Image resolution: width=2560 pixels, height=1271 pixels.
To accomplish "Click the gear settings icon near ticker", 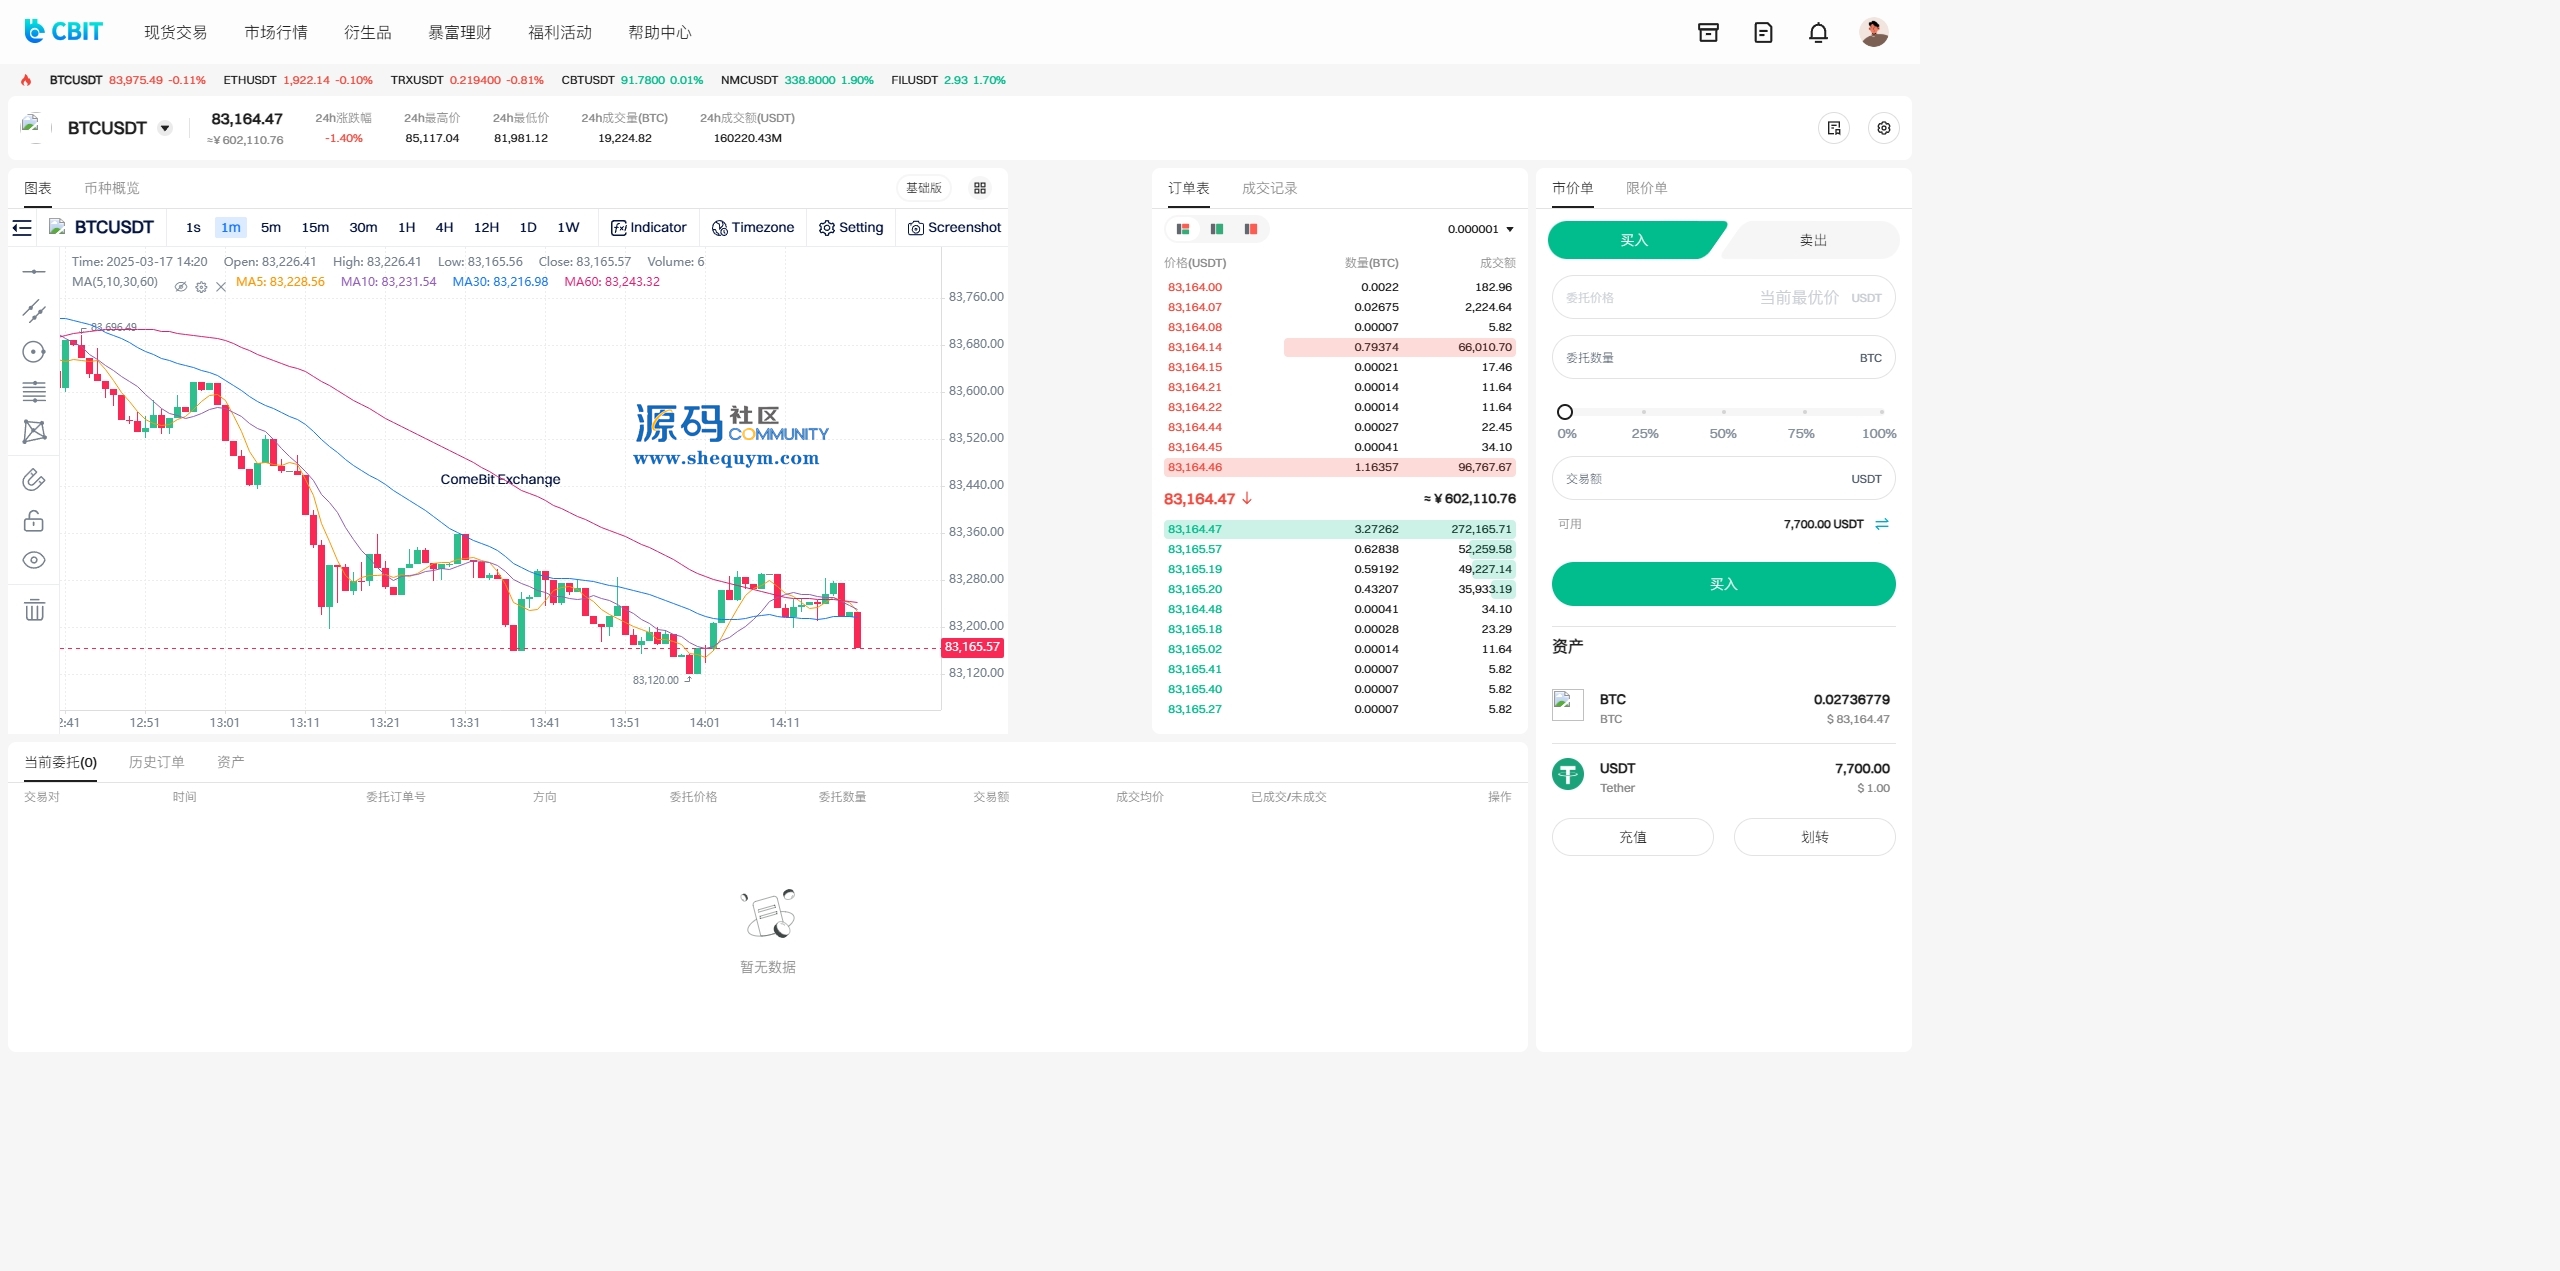I will [x=1883, y=128].
